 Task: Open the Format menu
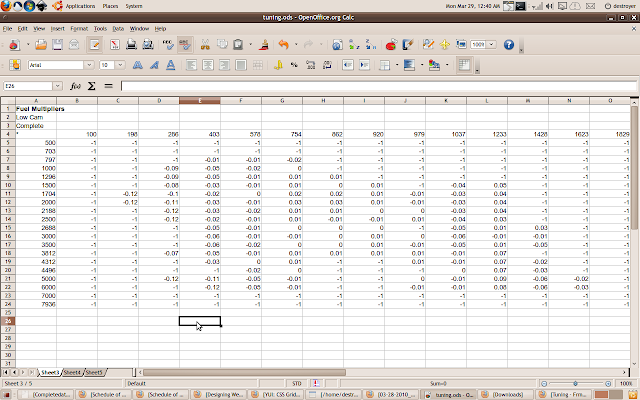click(77, 29)
